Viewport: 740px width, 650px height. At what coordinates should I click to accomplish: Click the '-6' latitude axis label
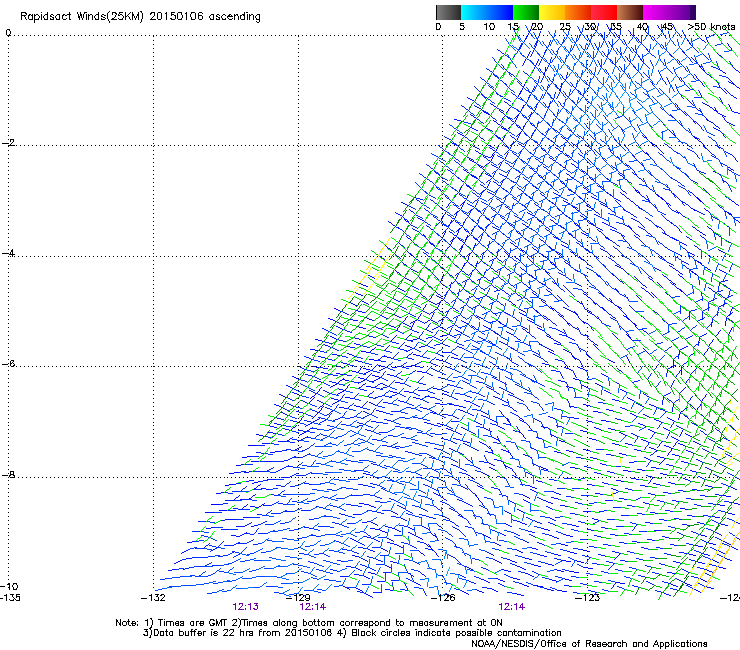(x=9, y=363)
